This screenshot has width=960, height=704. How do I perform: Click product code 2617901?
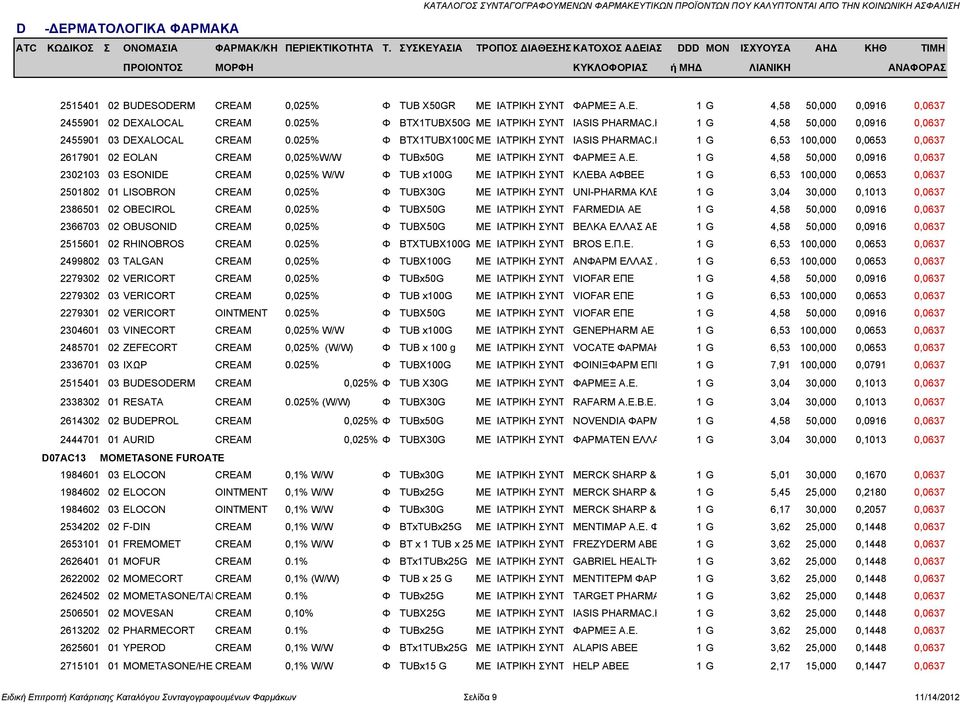pyautogui.click(x=80, y=157)
